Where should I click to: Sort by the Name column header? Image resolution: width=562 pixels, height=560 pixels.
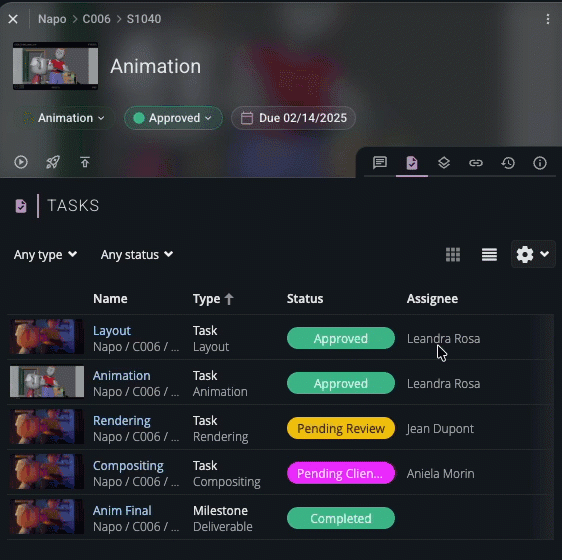(110, 299)
